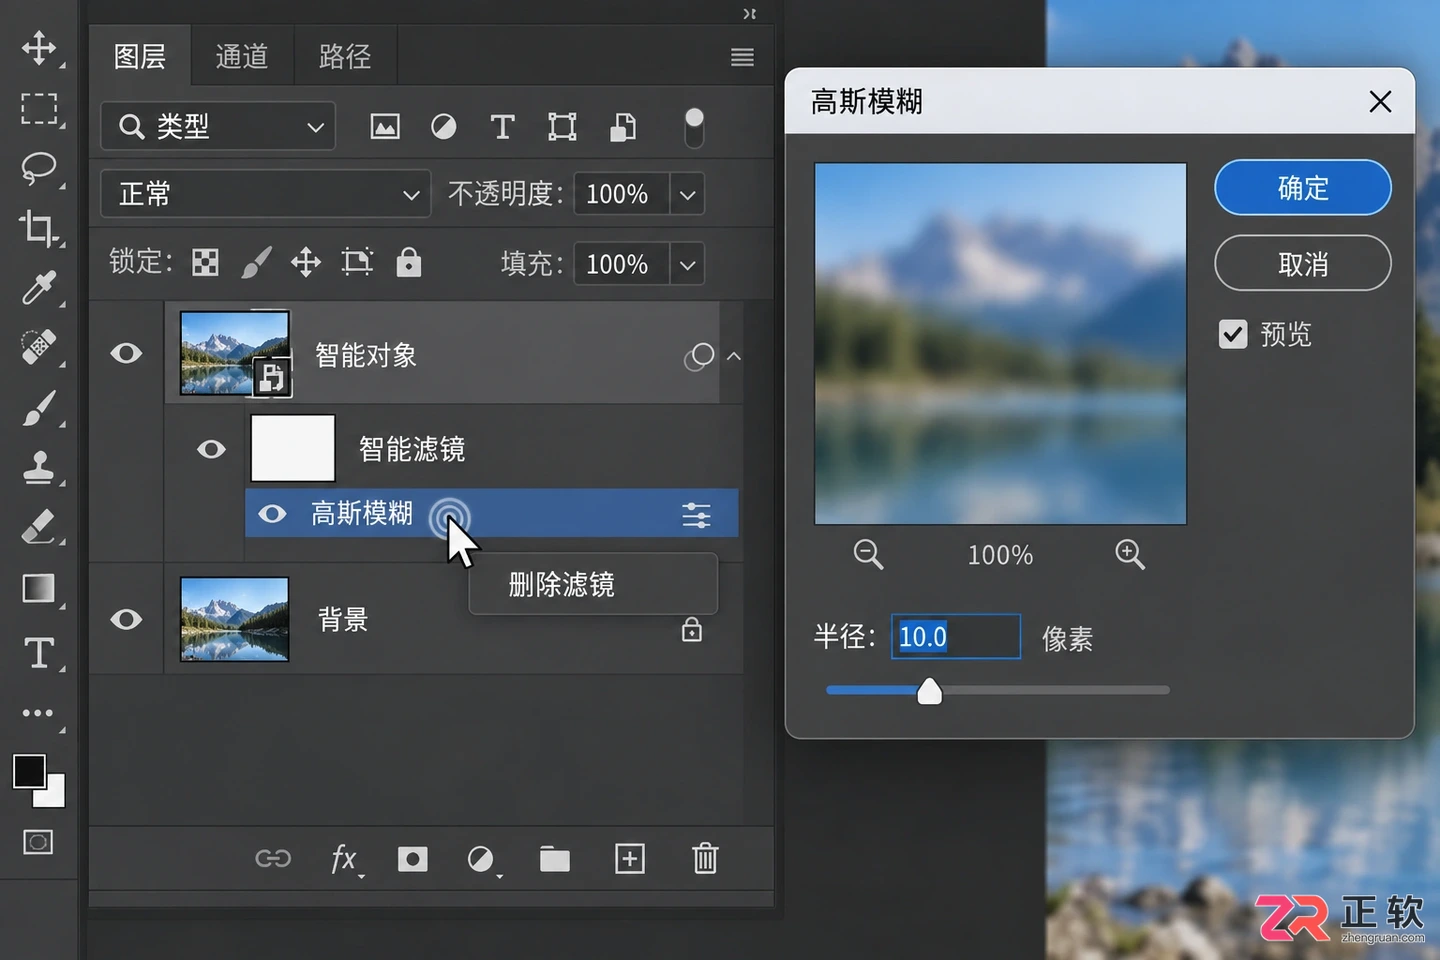Select the Rectangular Marquee tool
Viewport: 1440px width, 960px height.
click(39, 108)
